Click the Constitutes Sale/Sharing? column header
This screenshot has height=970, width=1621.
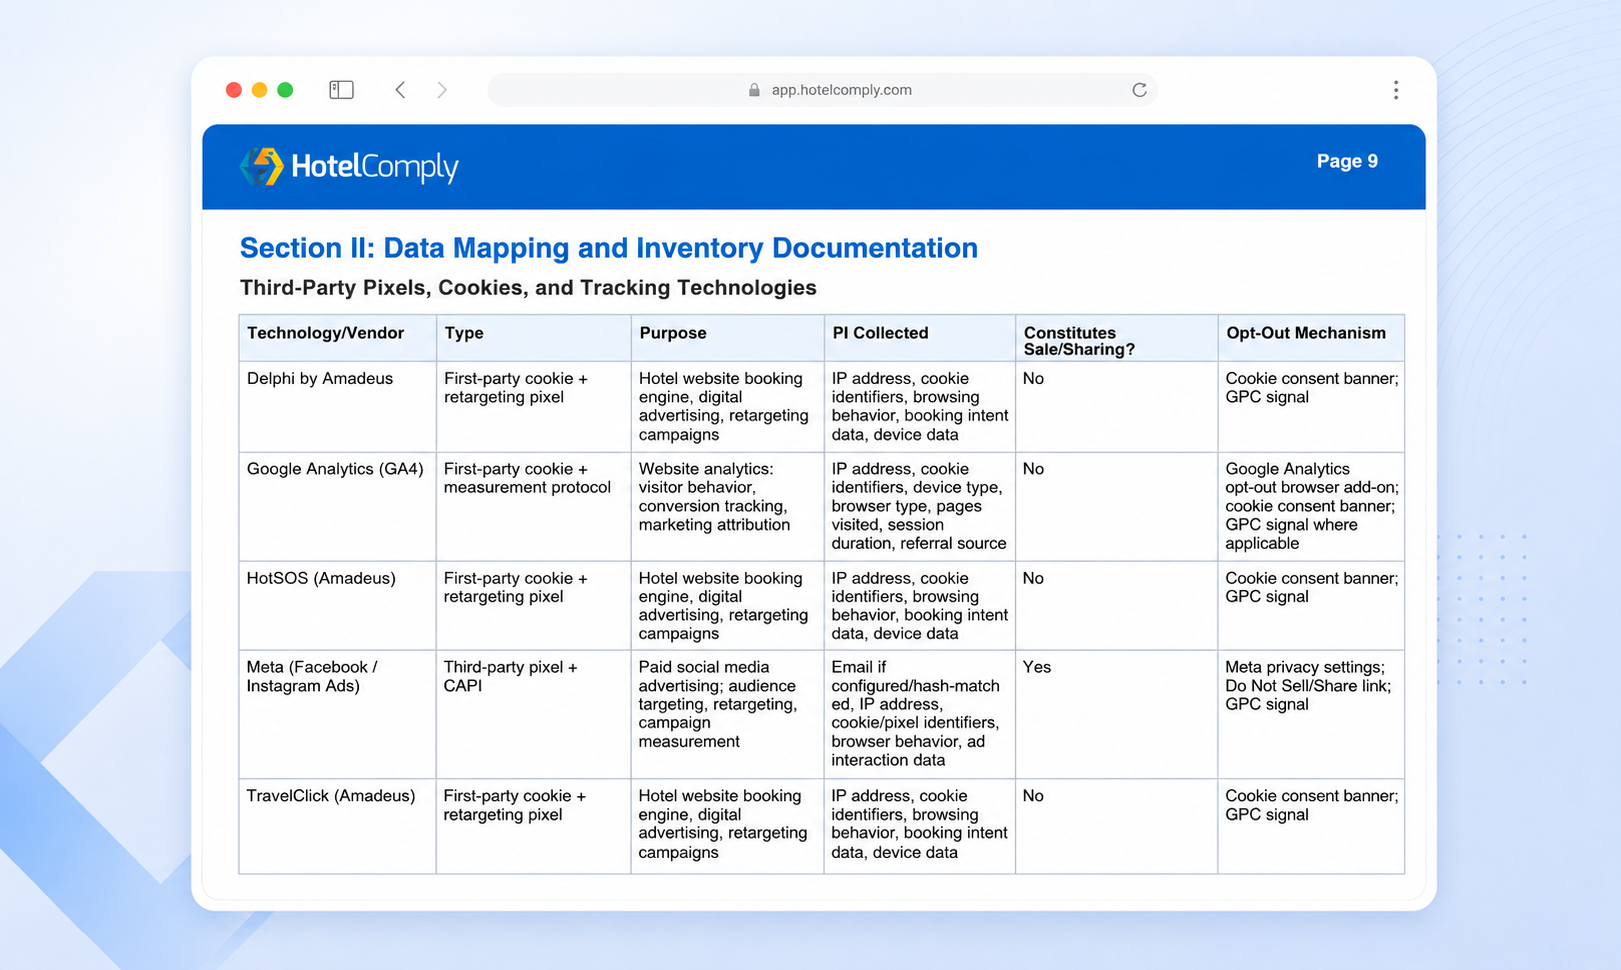point(1116,338)
